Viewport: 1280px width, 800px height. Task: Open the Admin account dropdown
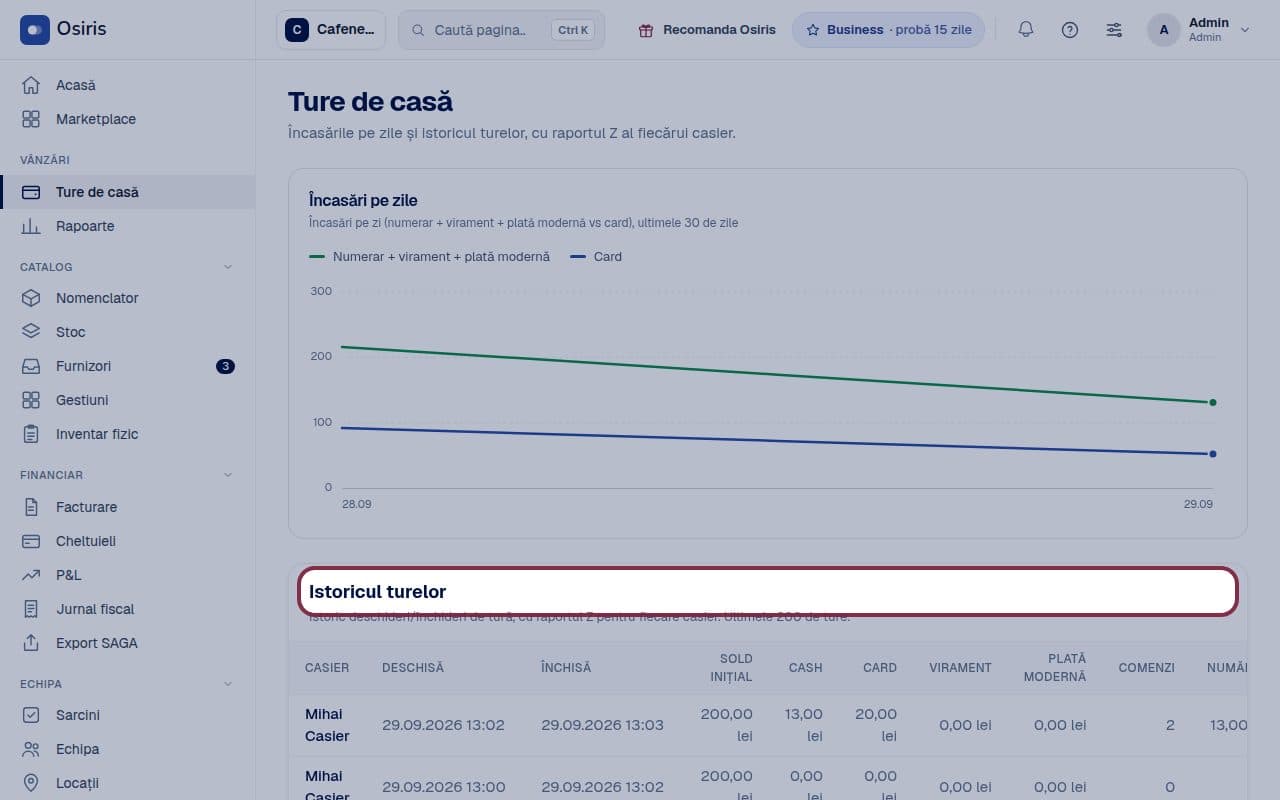(x=1200, y=30)
